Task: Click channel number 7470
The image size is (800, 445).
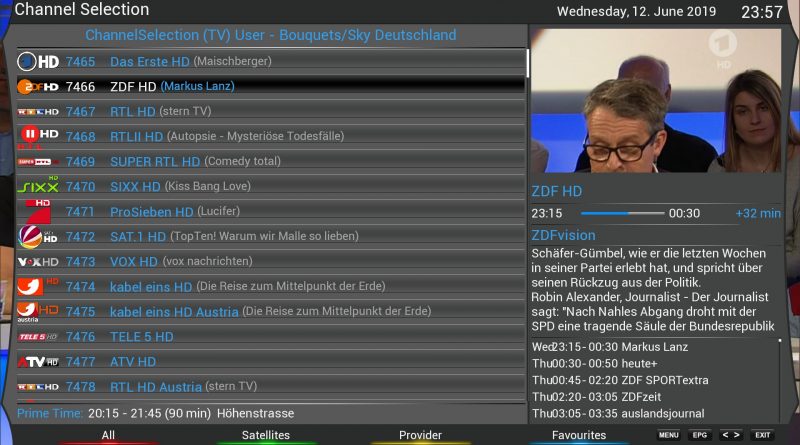Action: (x=80, y=187)
